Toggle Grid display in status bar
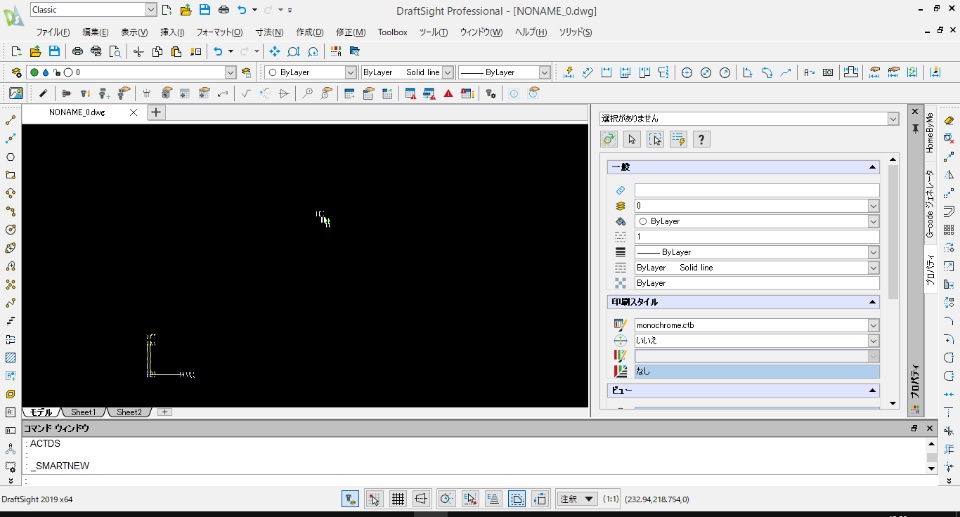The height and width of the screenshot is (517, 960). pyautogui.click(x=397, y=499)
